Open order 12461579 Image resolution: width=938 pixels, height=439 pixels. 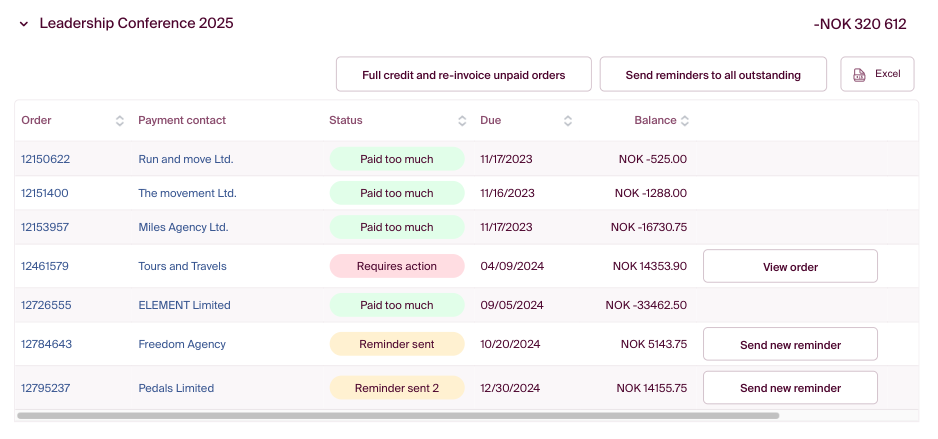(x=45, y=266)
